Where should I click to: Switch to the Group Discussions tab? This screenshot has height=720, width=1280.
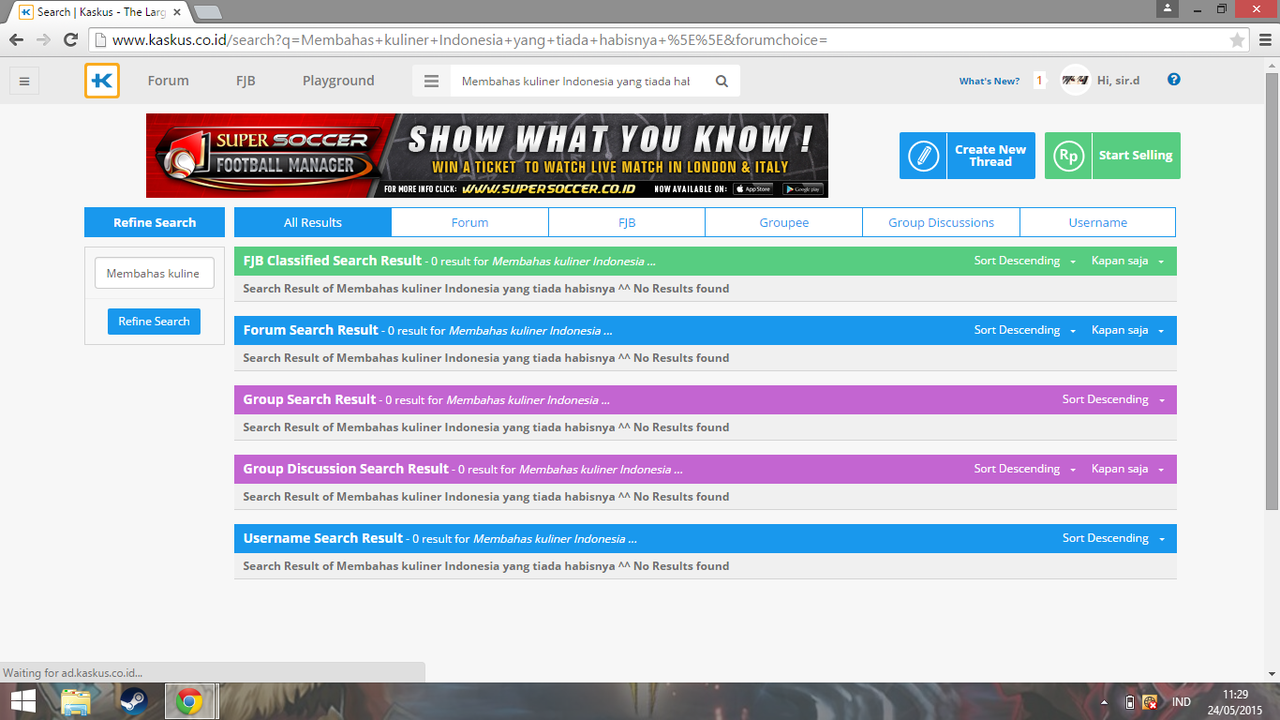point(941,222)
